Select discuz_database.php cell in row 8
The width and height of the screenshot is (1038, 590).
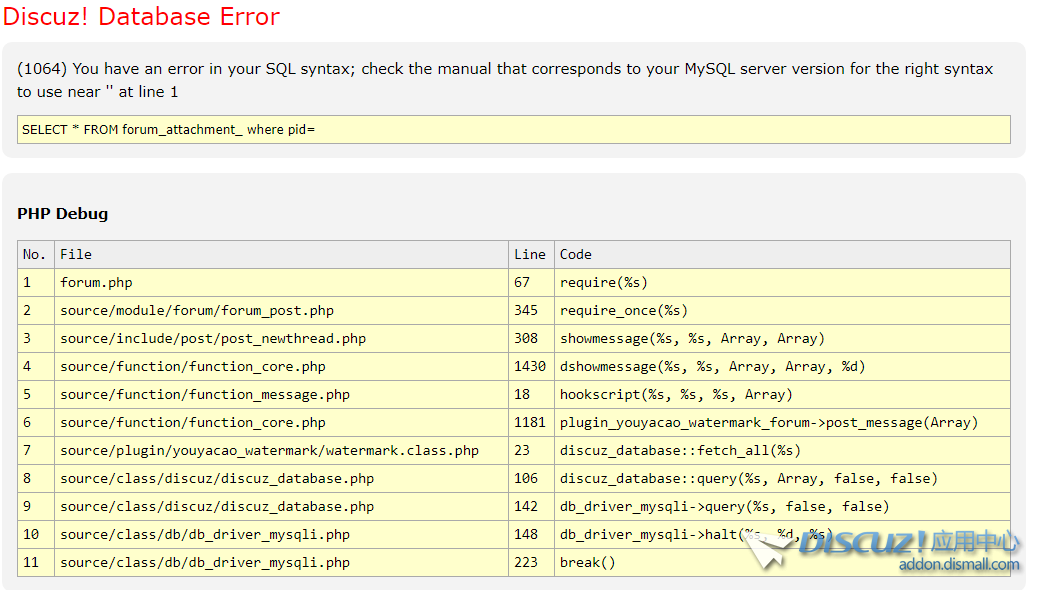281,478
